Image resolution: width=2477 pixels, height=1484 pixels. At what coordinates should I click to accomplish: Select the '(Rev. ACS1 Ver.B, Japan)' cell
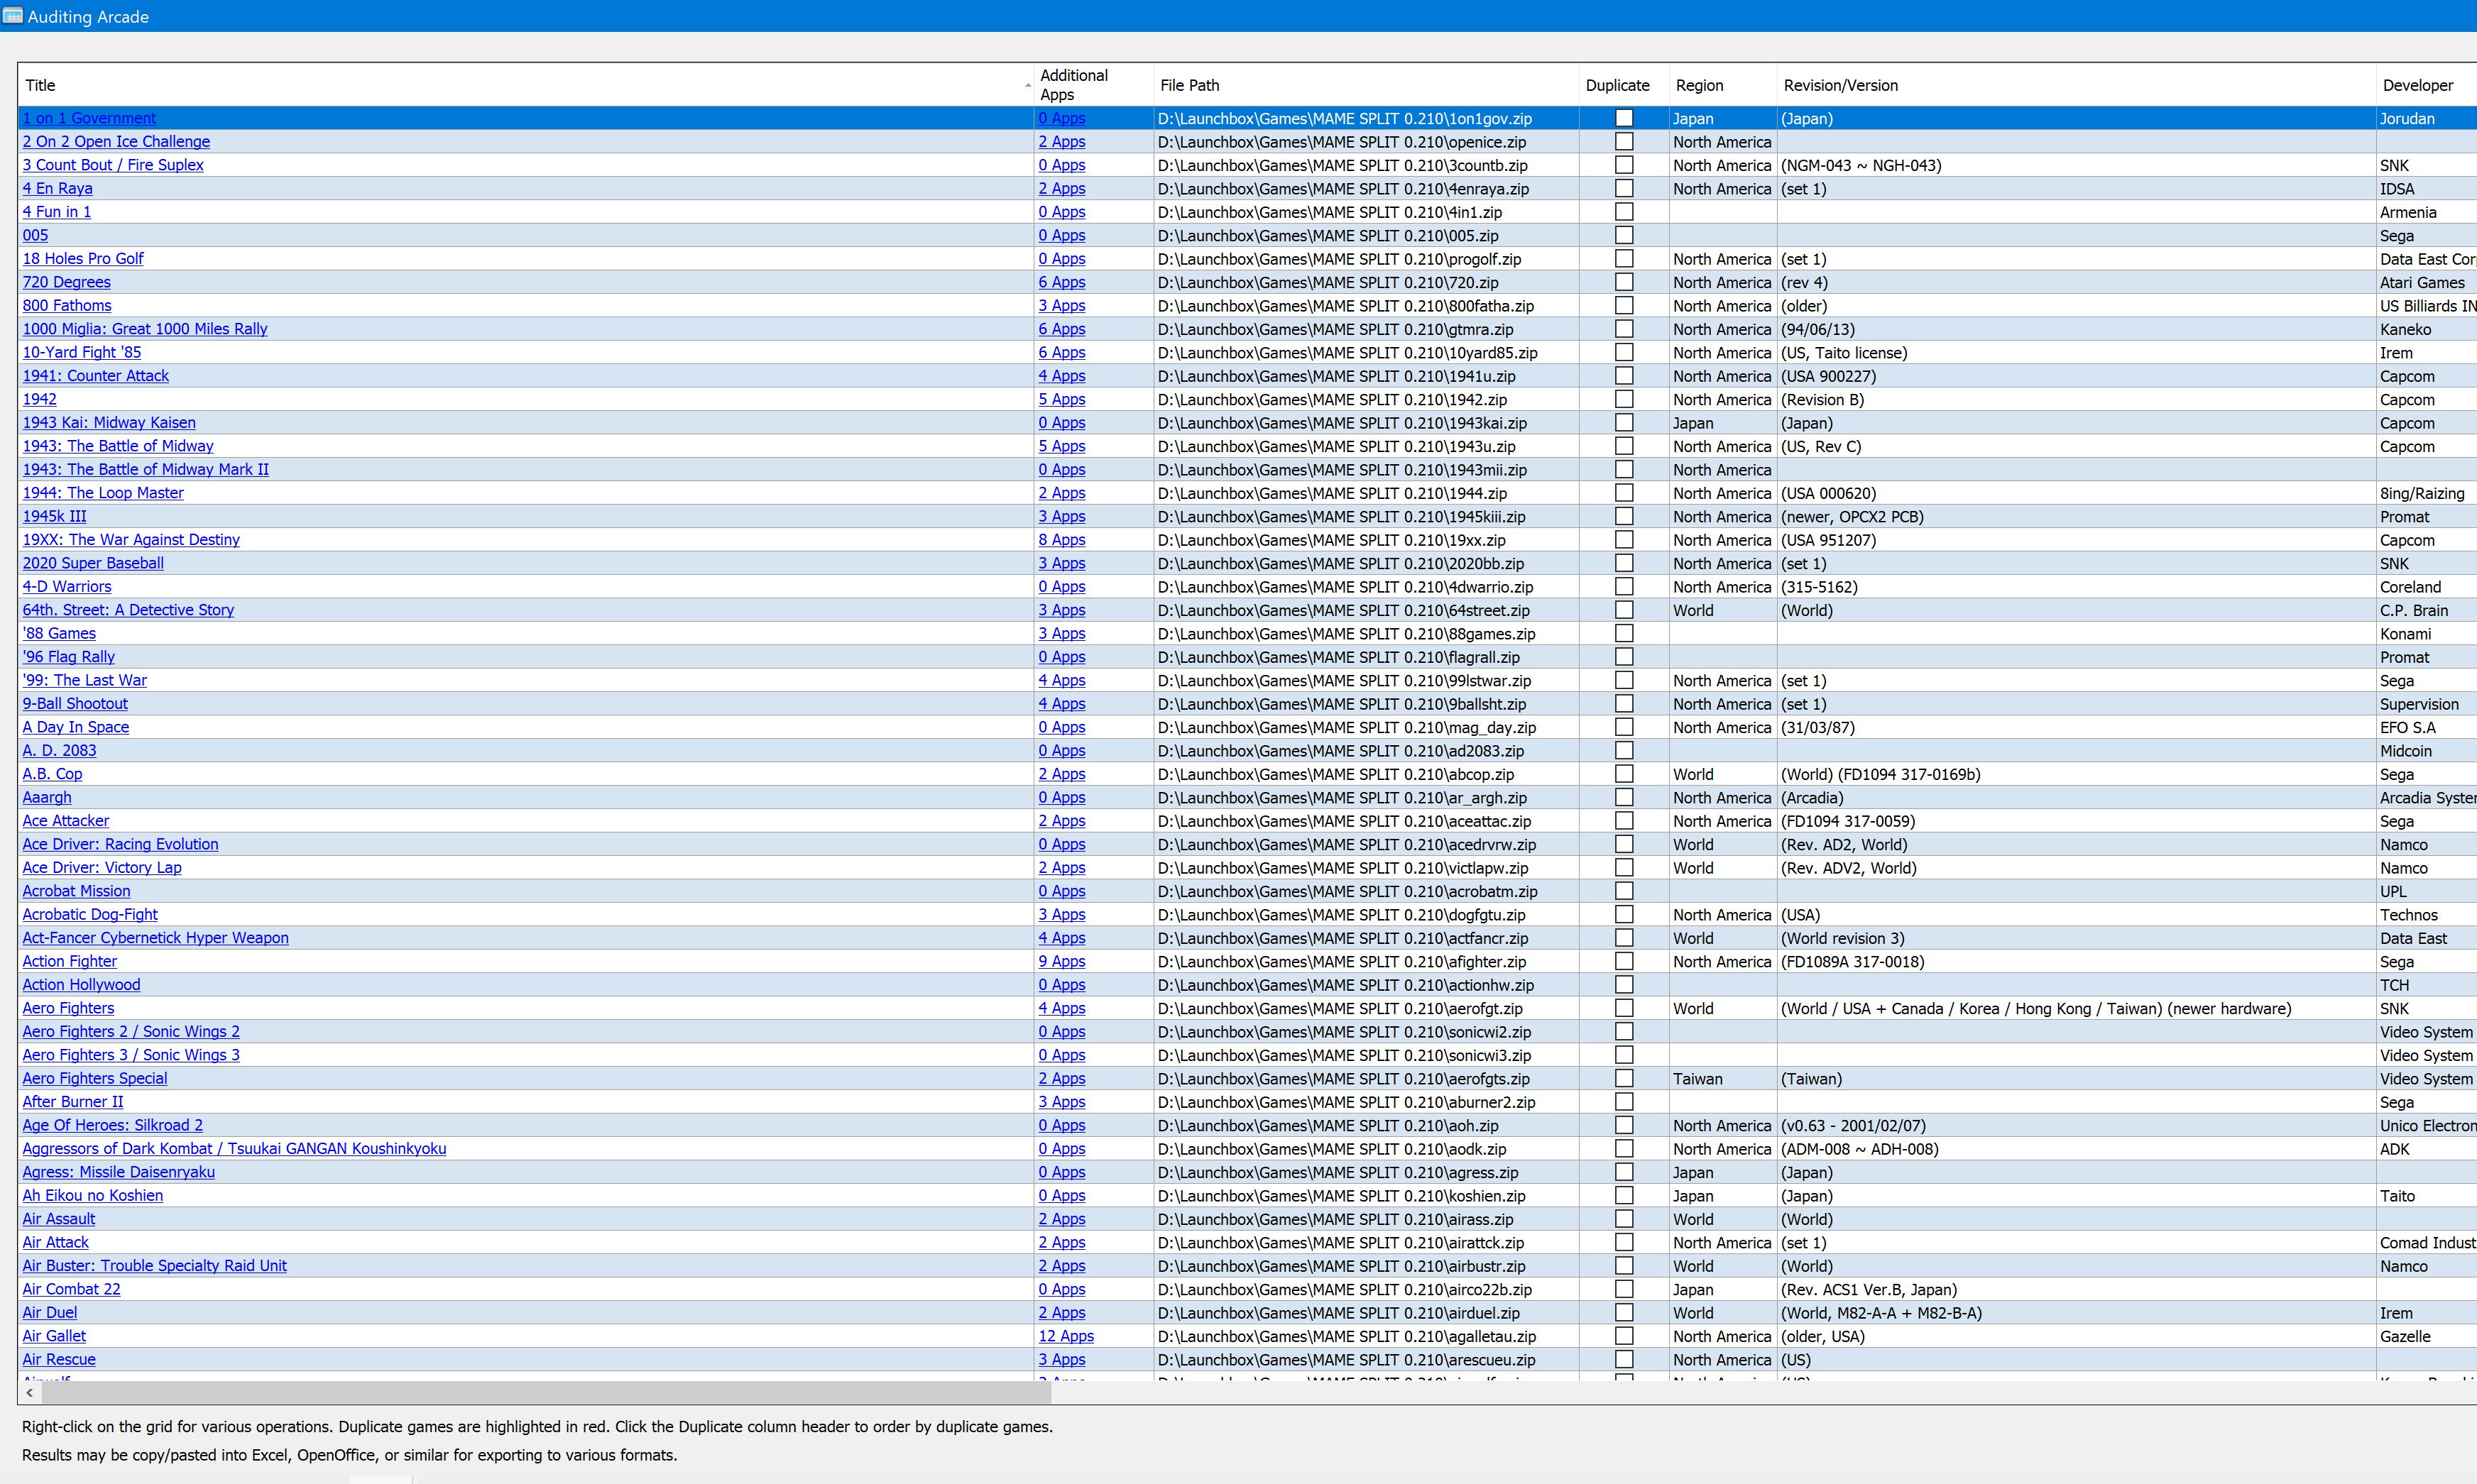2076,1289
